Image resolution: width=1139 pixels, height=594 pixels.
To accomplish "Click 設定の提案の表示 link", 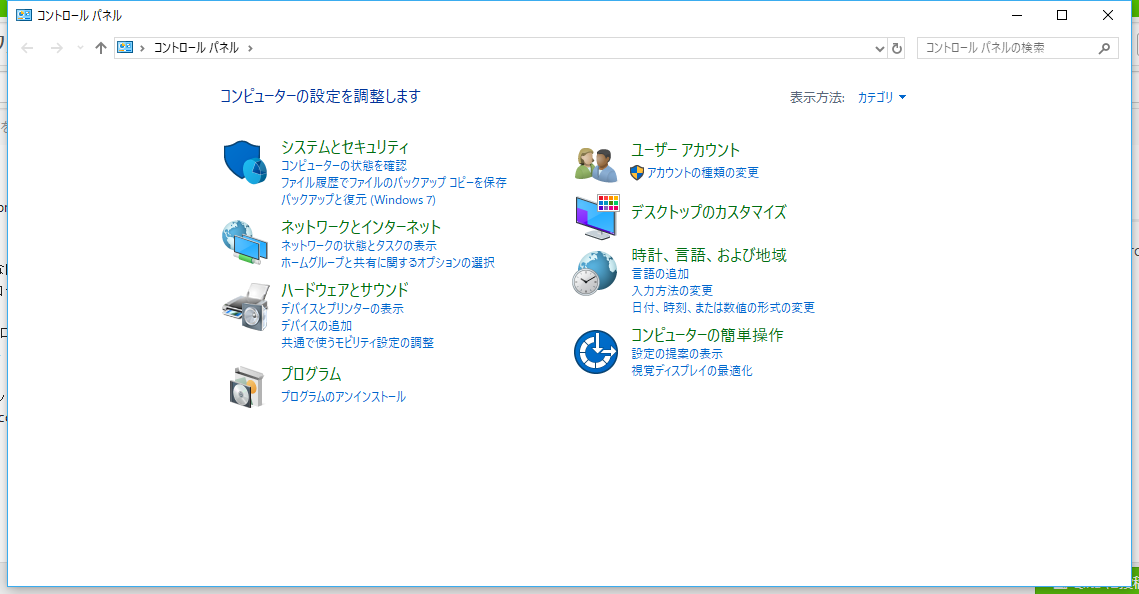I will tap(677, 354).
